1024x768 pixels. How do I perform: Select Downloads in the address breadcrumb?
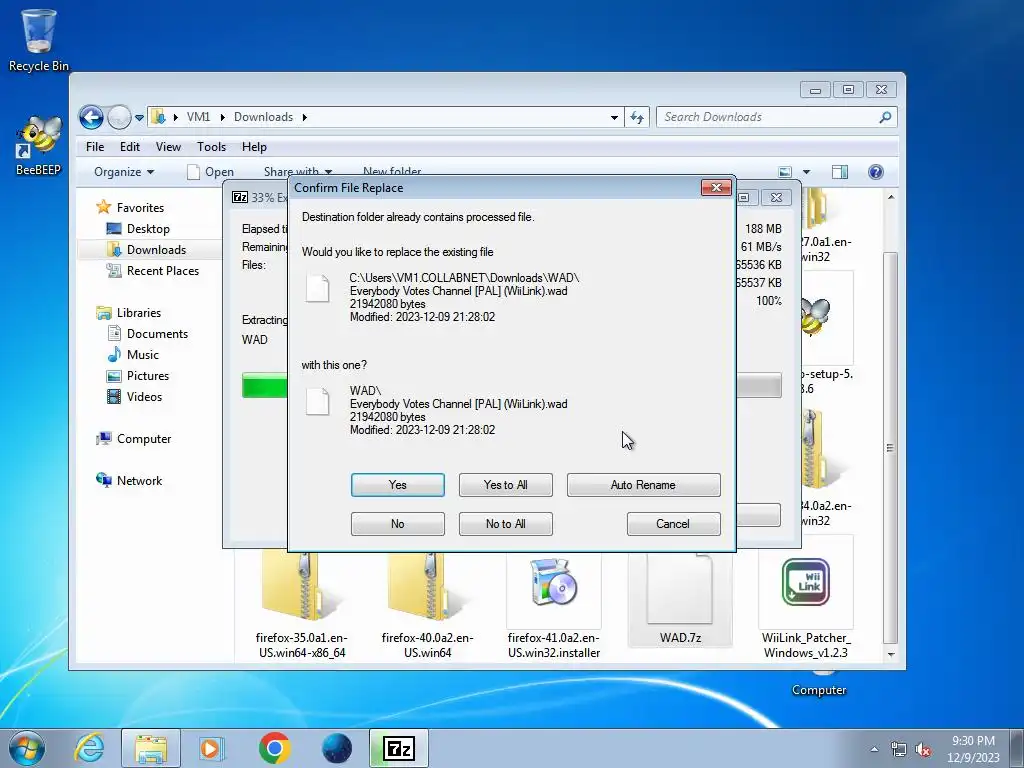pos(263,117)
